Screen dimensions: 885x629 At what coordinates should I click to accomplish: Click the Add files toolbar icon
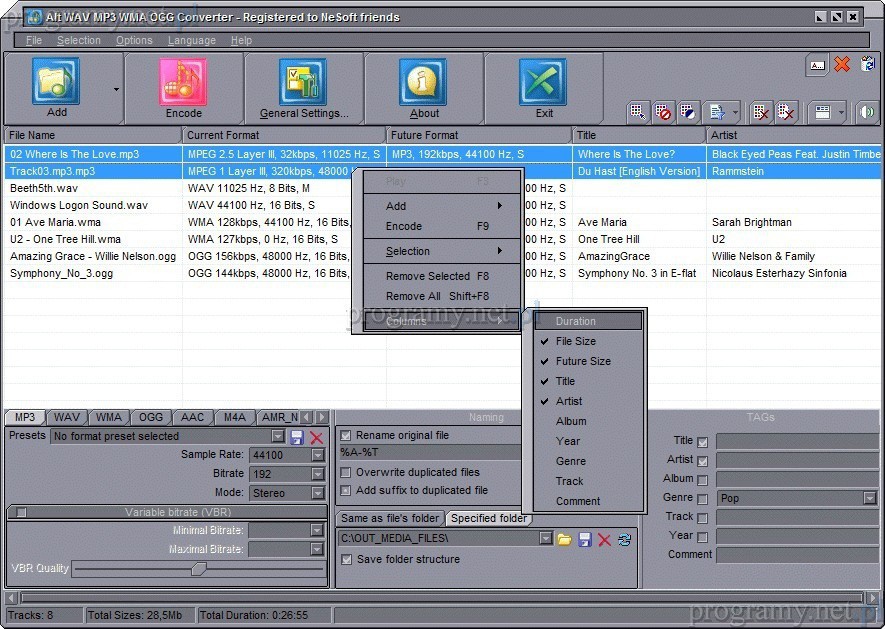point(56,83)
